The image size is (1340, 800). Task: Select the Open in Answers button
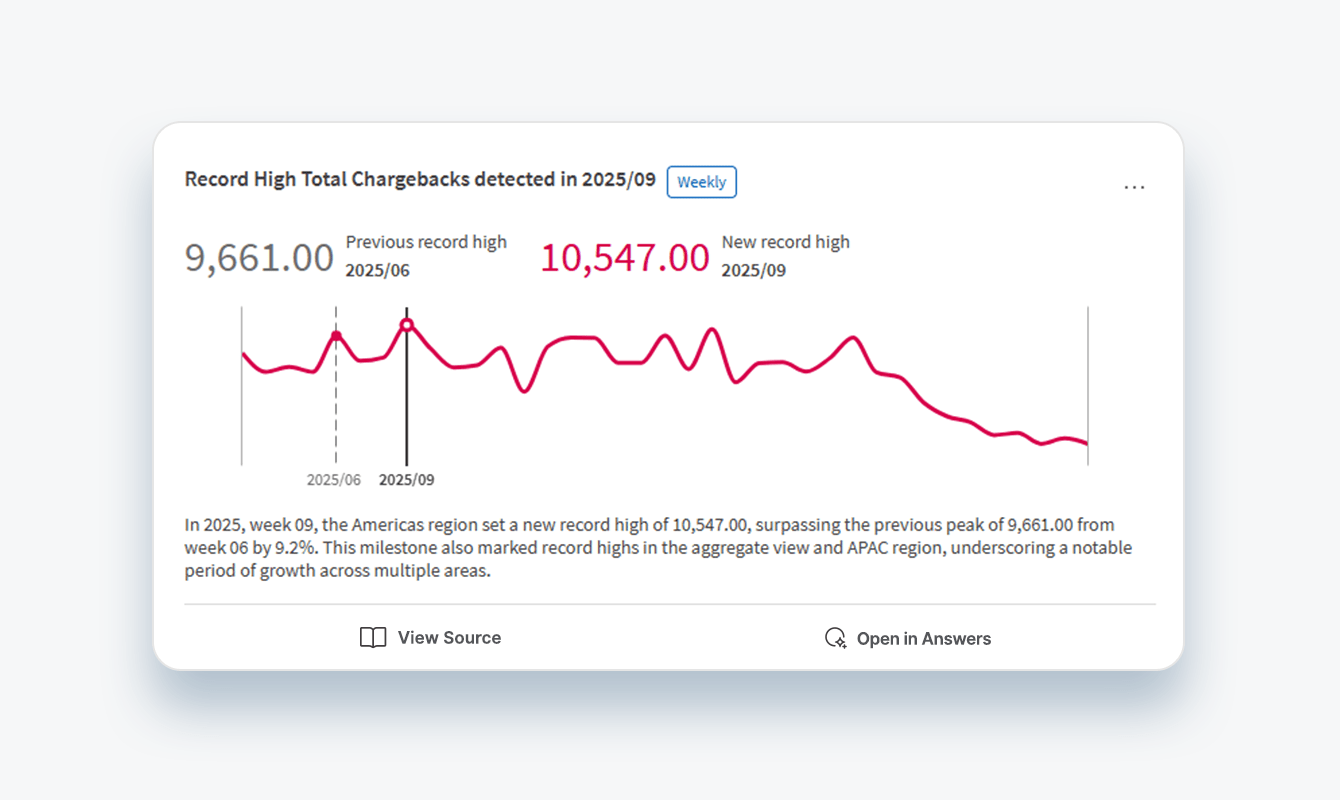[x=907, y=638]
